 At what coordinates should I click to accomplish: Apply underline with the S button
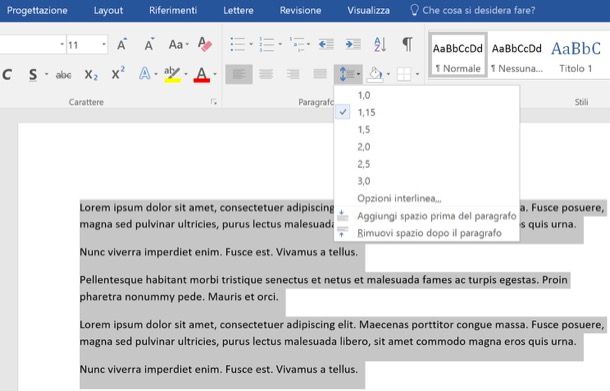33,74
